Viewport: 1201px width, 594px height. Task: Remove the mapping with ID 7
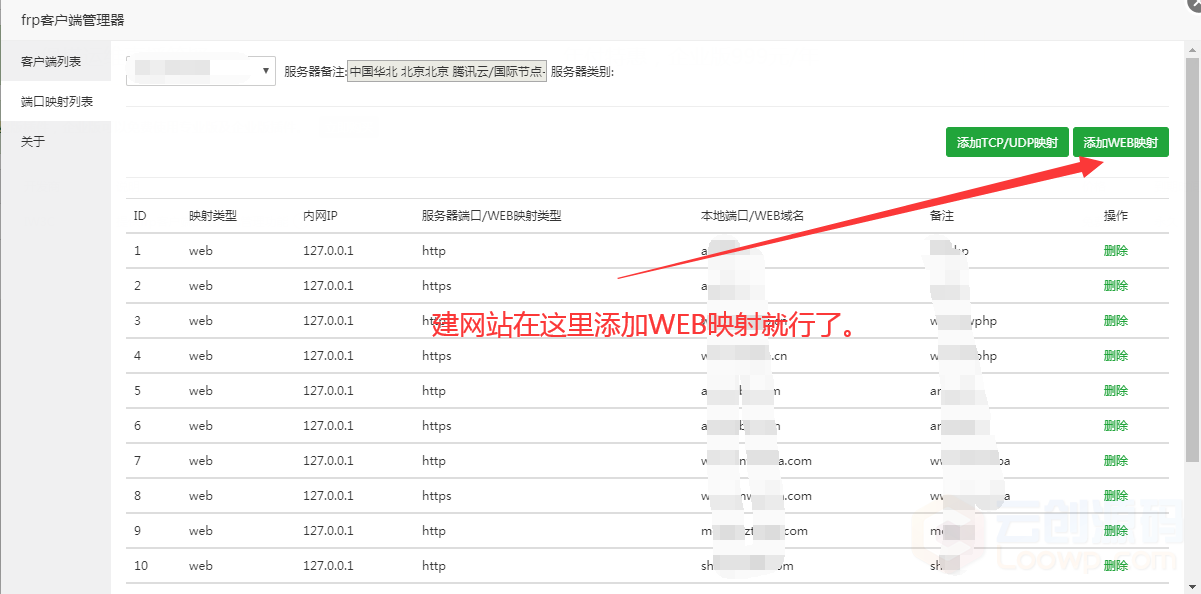(1115, 461)
